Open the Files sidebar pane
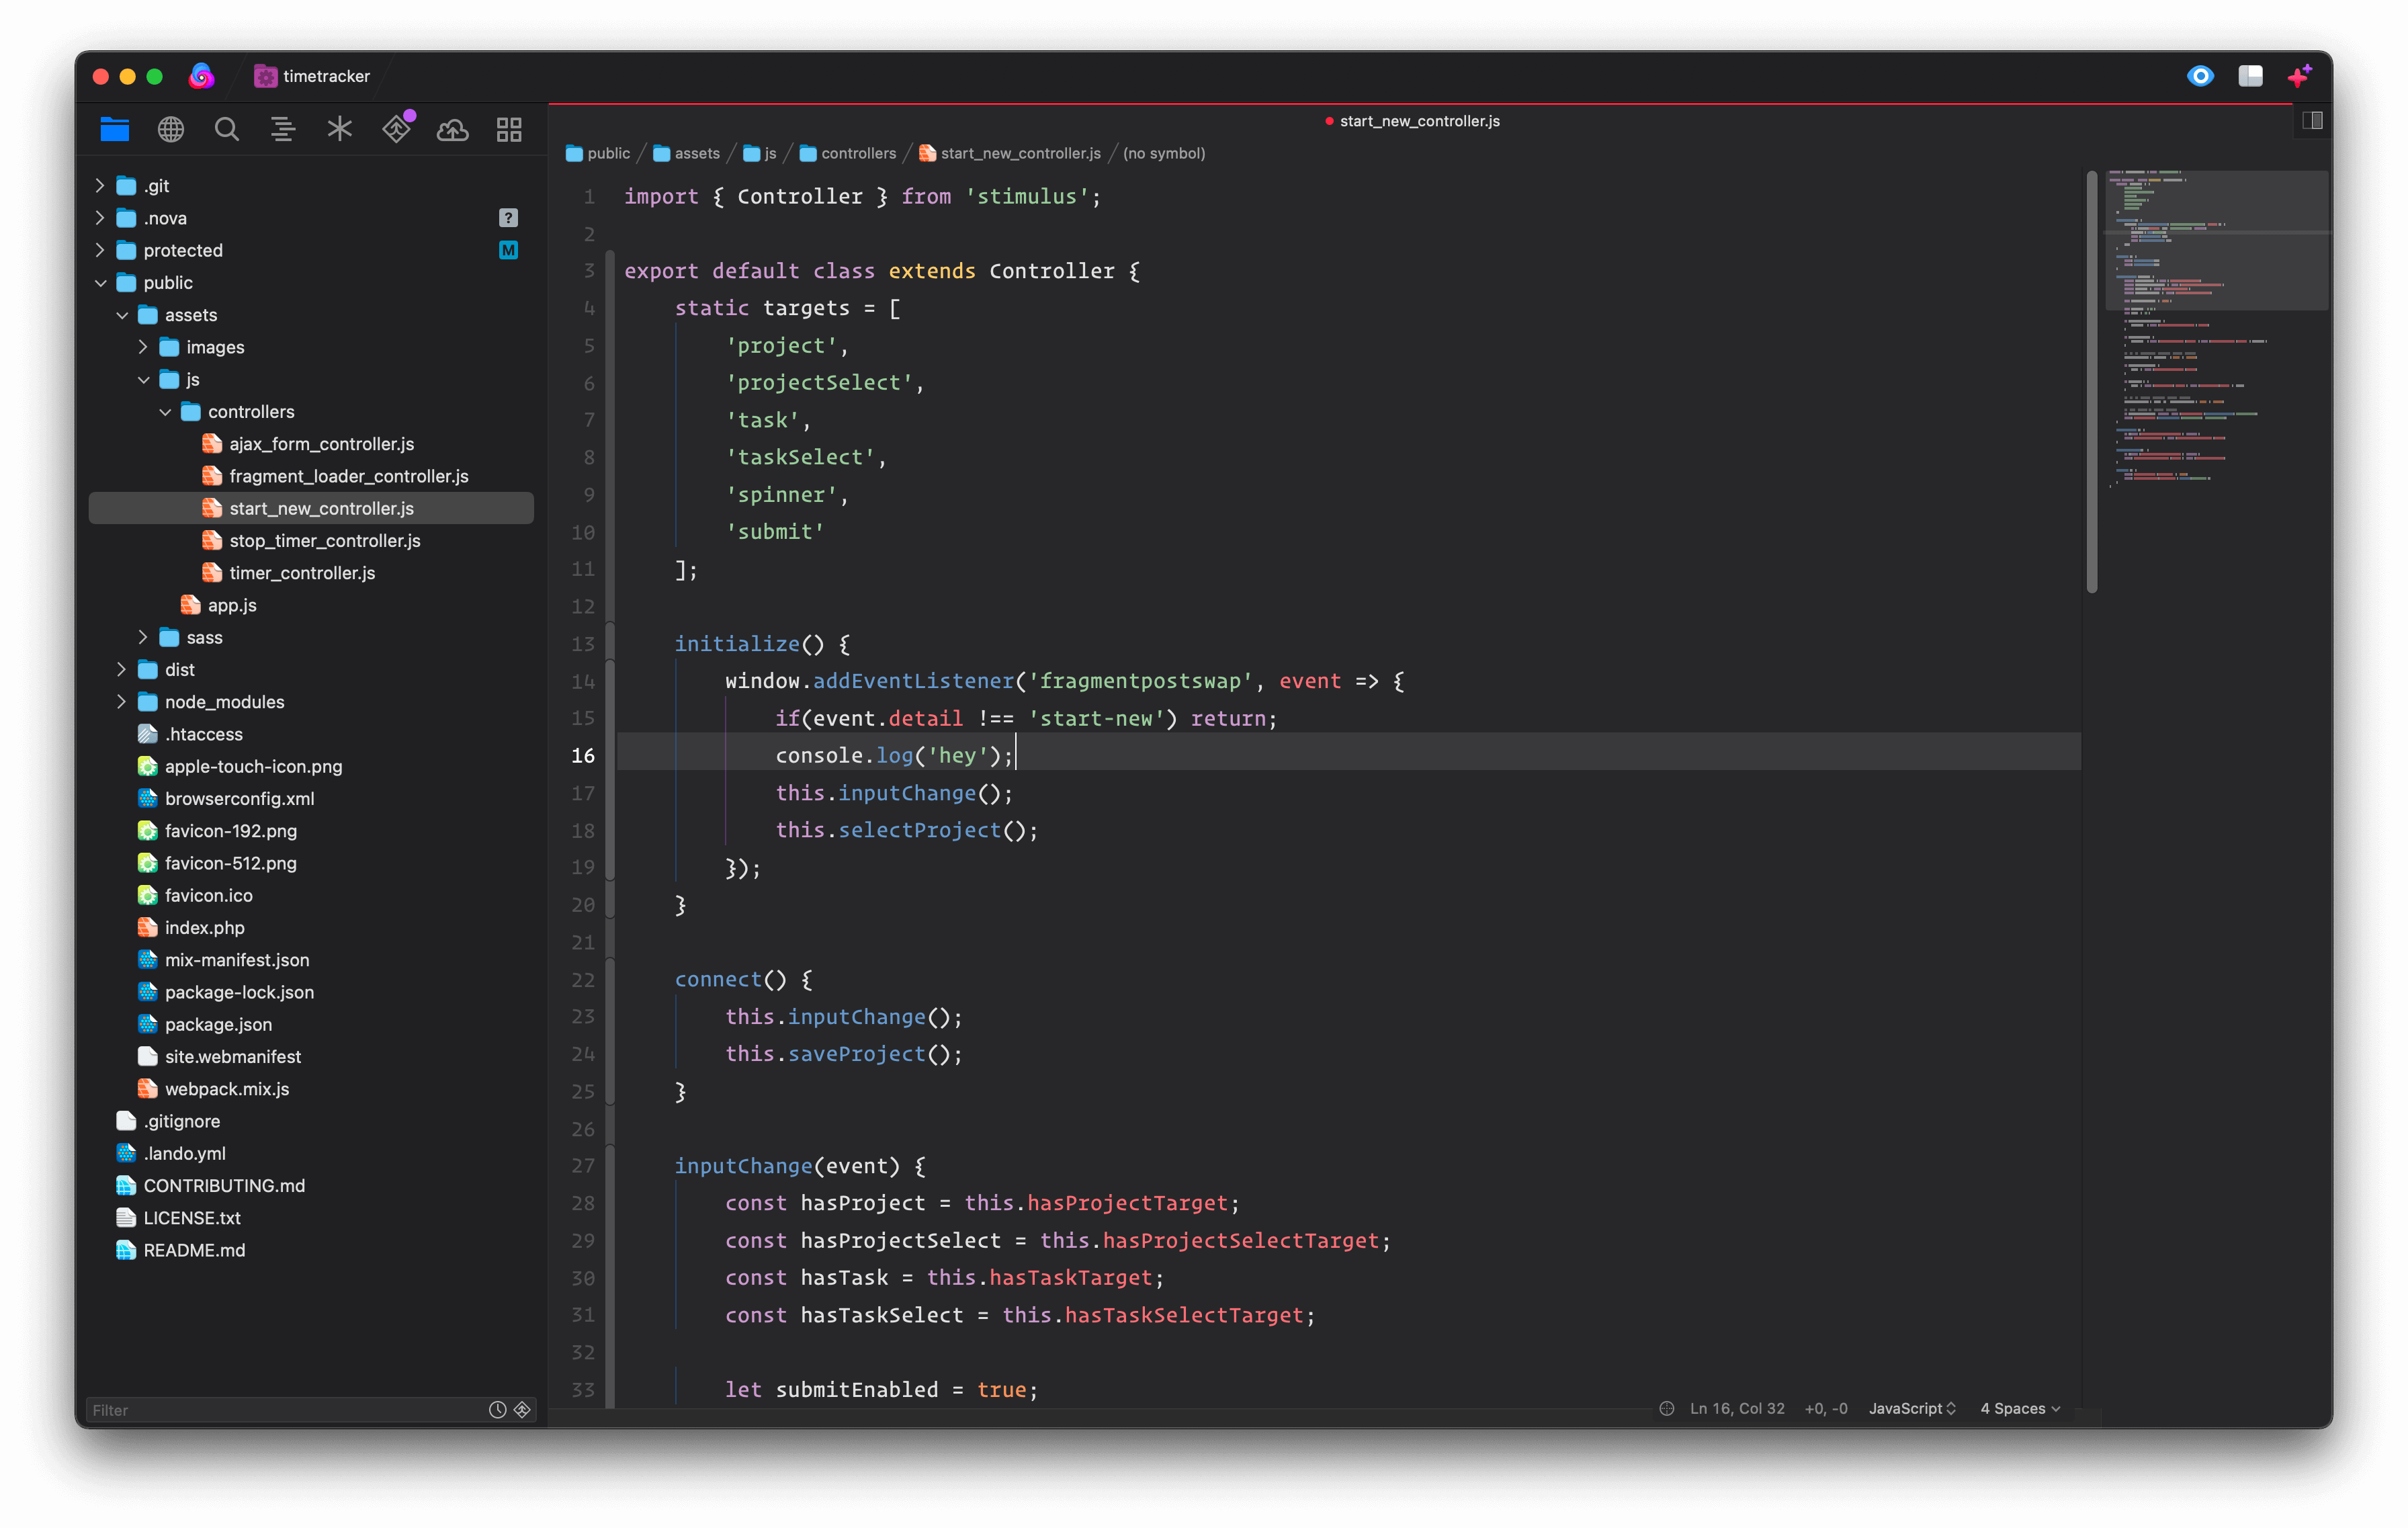Screen dimensions: 2408x1528 [115, 129]
